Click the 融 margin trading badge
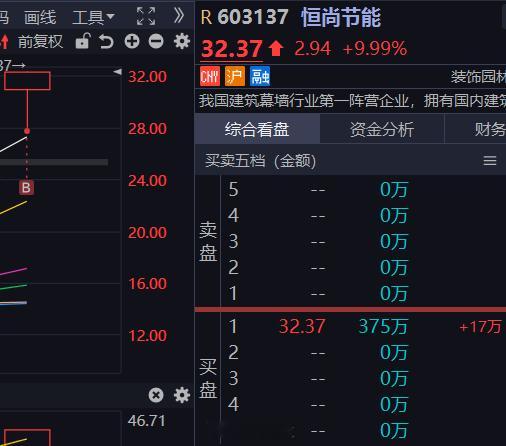 [x=260, y=76]
